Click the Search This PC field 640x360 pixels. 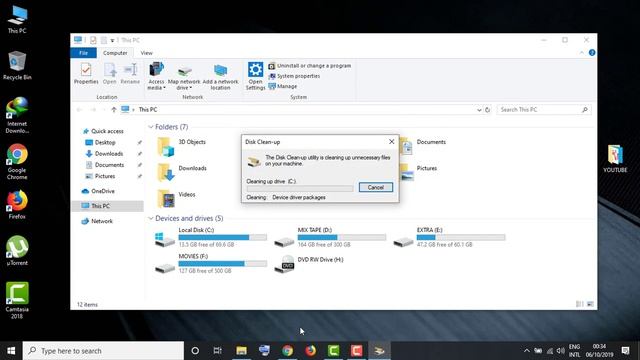click(x=543, y=110)
